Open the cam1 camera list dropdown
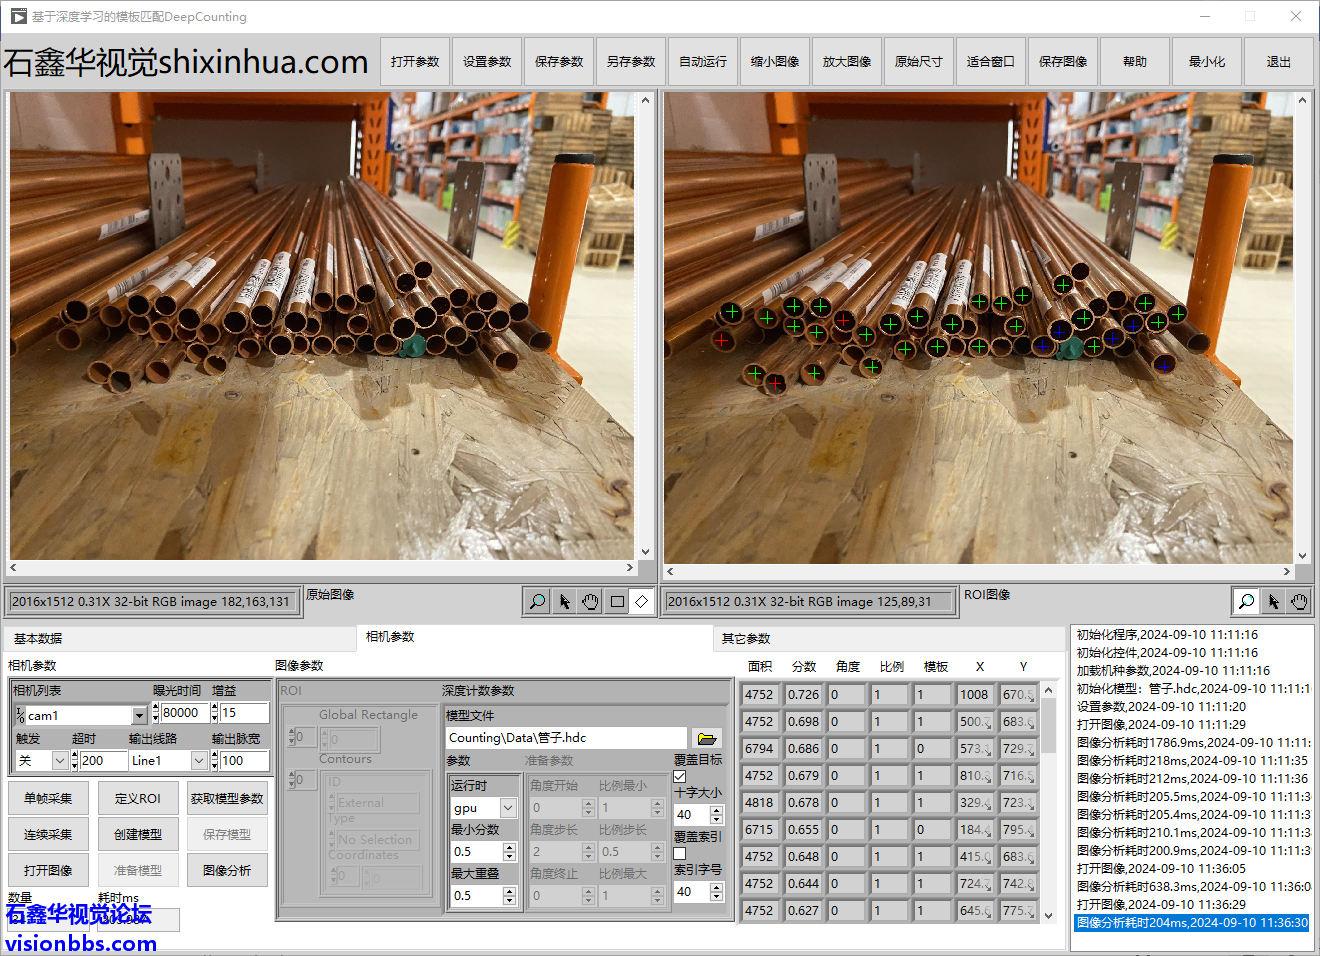This screenshot has height=956, width=1320. click(x=139, y=715)
